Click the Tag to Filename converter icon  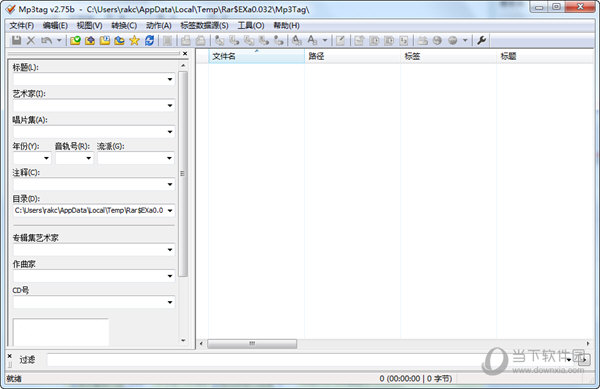click(219, 40)
